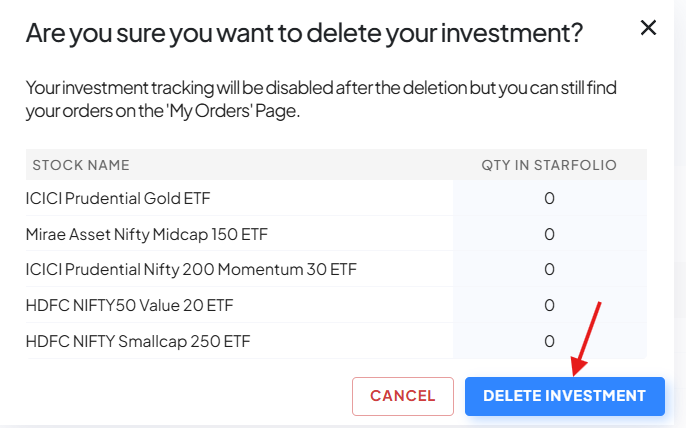Click quantity value for Mirae Asset Midcap ETF
This screenshot has height=428, width=686.
(549, 234)
